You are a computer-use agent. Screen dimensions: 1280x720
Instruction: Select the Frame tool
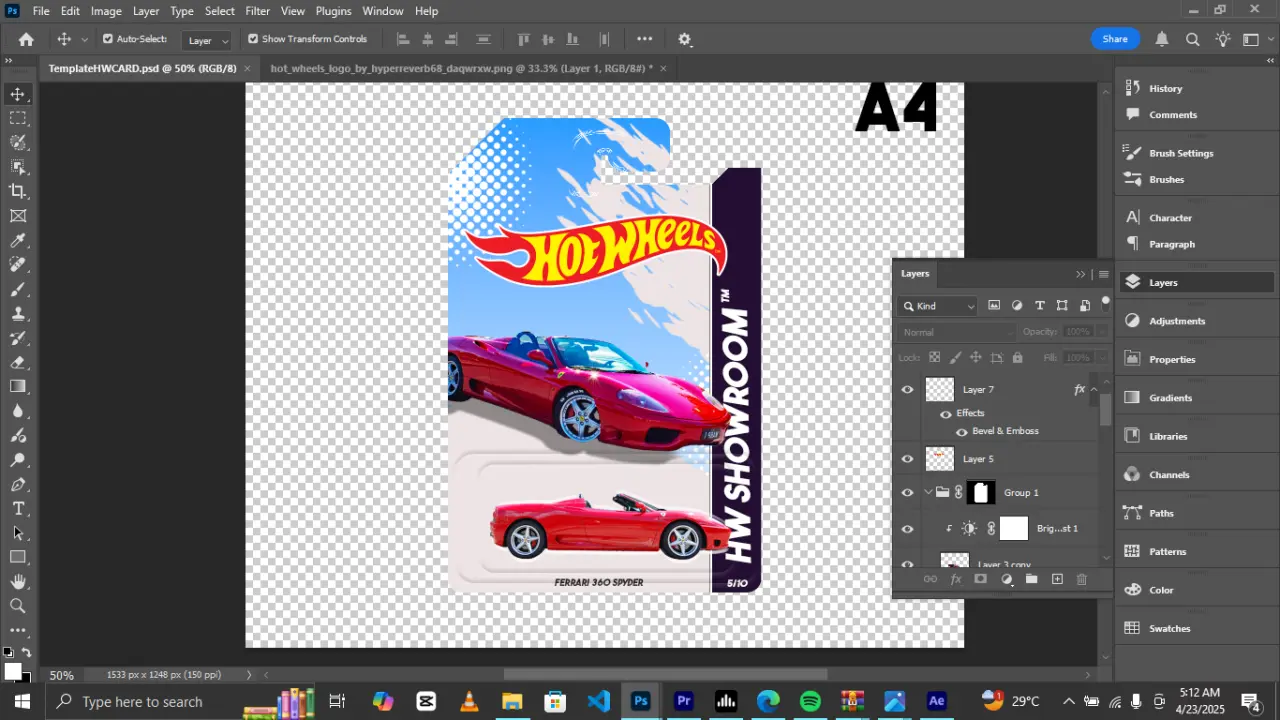tap(18, 216)
